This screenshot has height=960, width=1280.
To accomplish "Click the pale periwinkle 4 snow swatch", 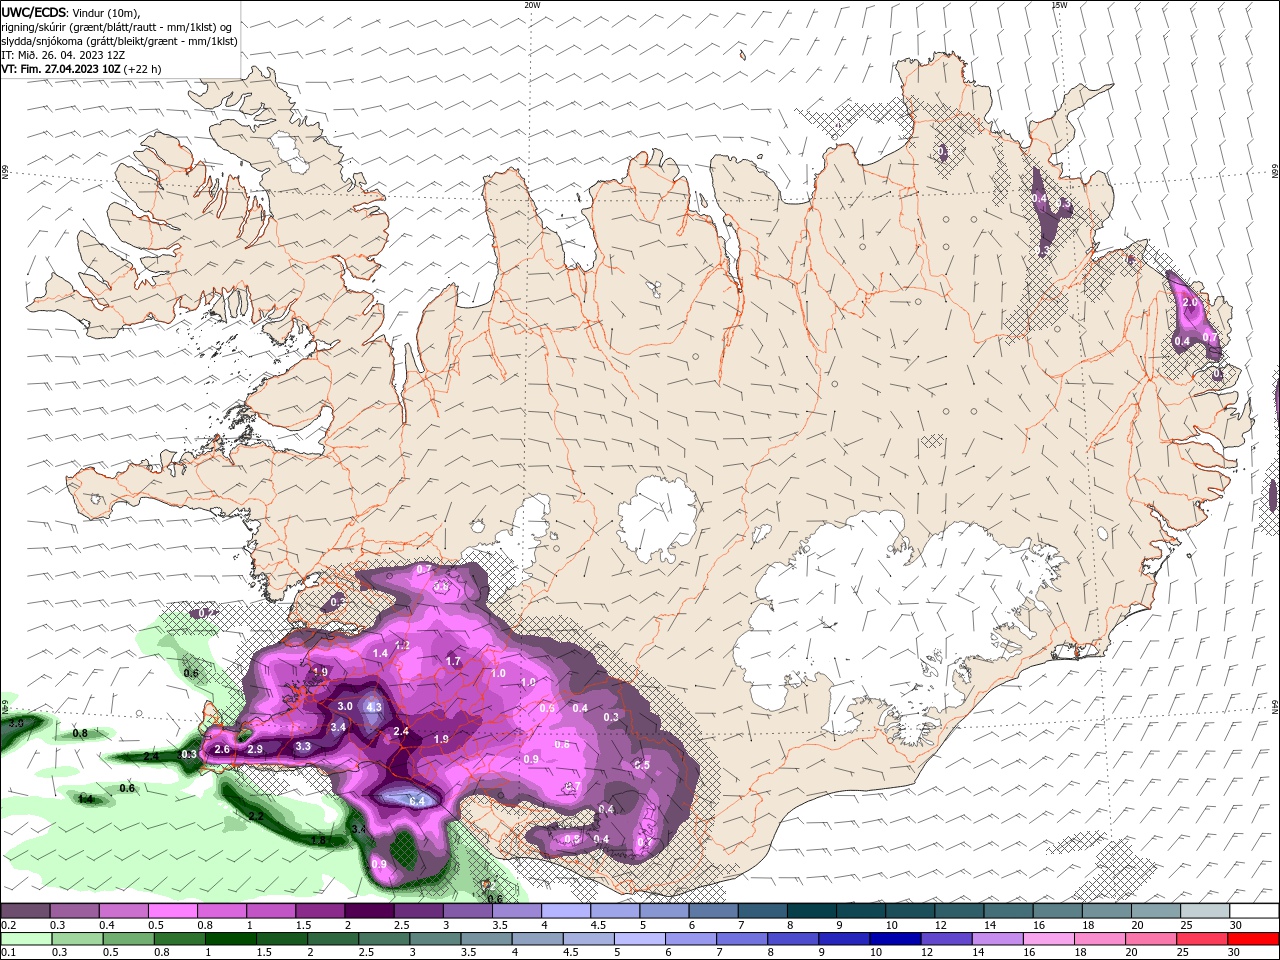I will coord(566,911).
